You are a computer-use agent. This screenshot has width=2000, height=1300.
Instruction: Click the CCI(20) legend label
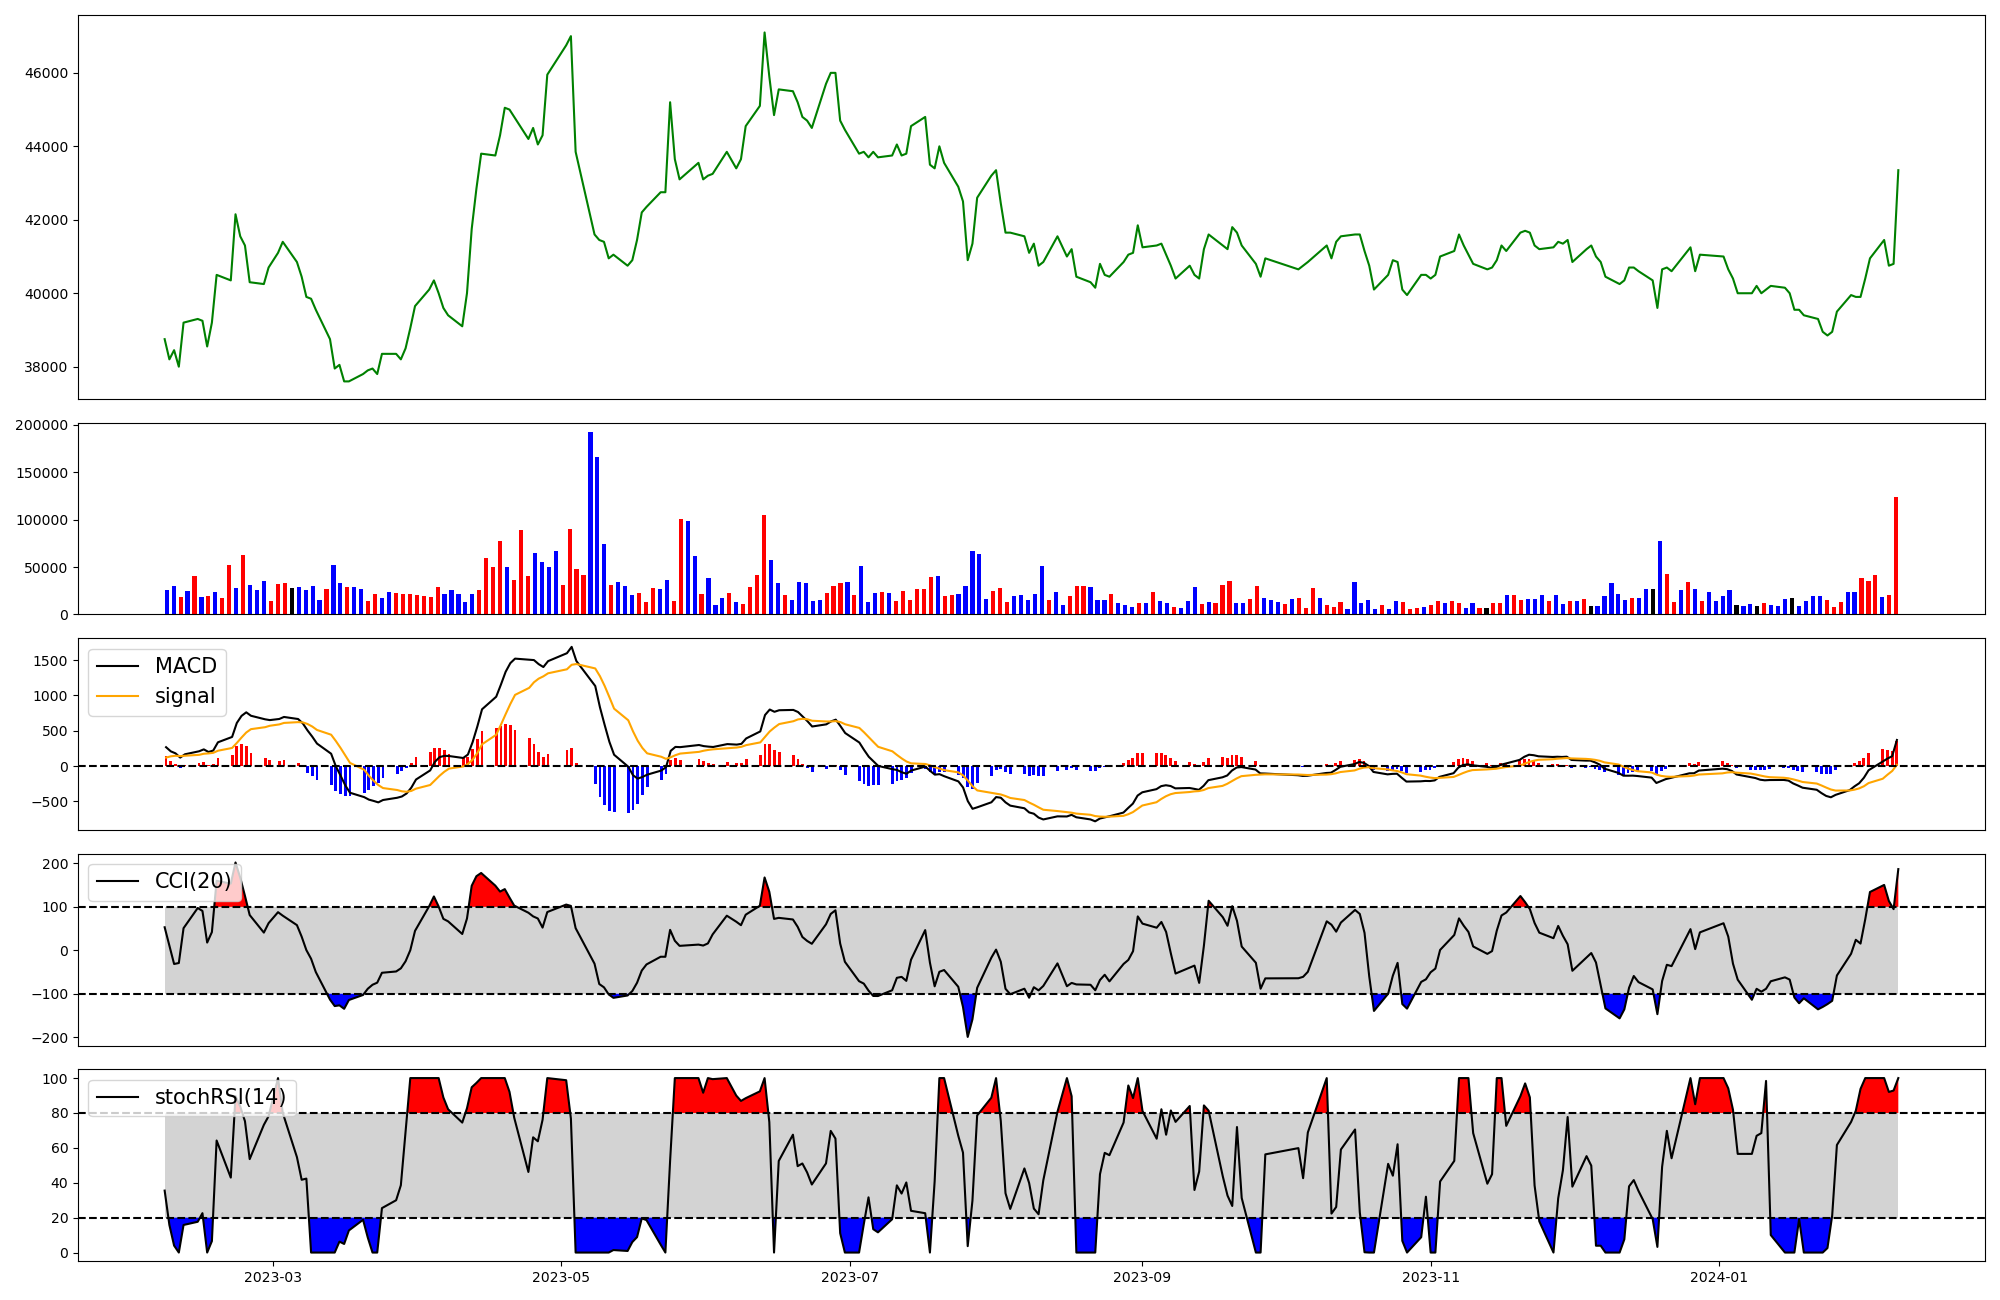(193, 881)
